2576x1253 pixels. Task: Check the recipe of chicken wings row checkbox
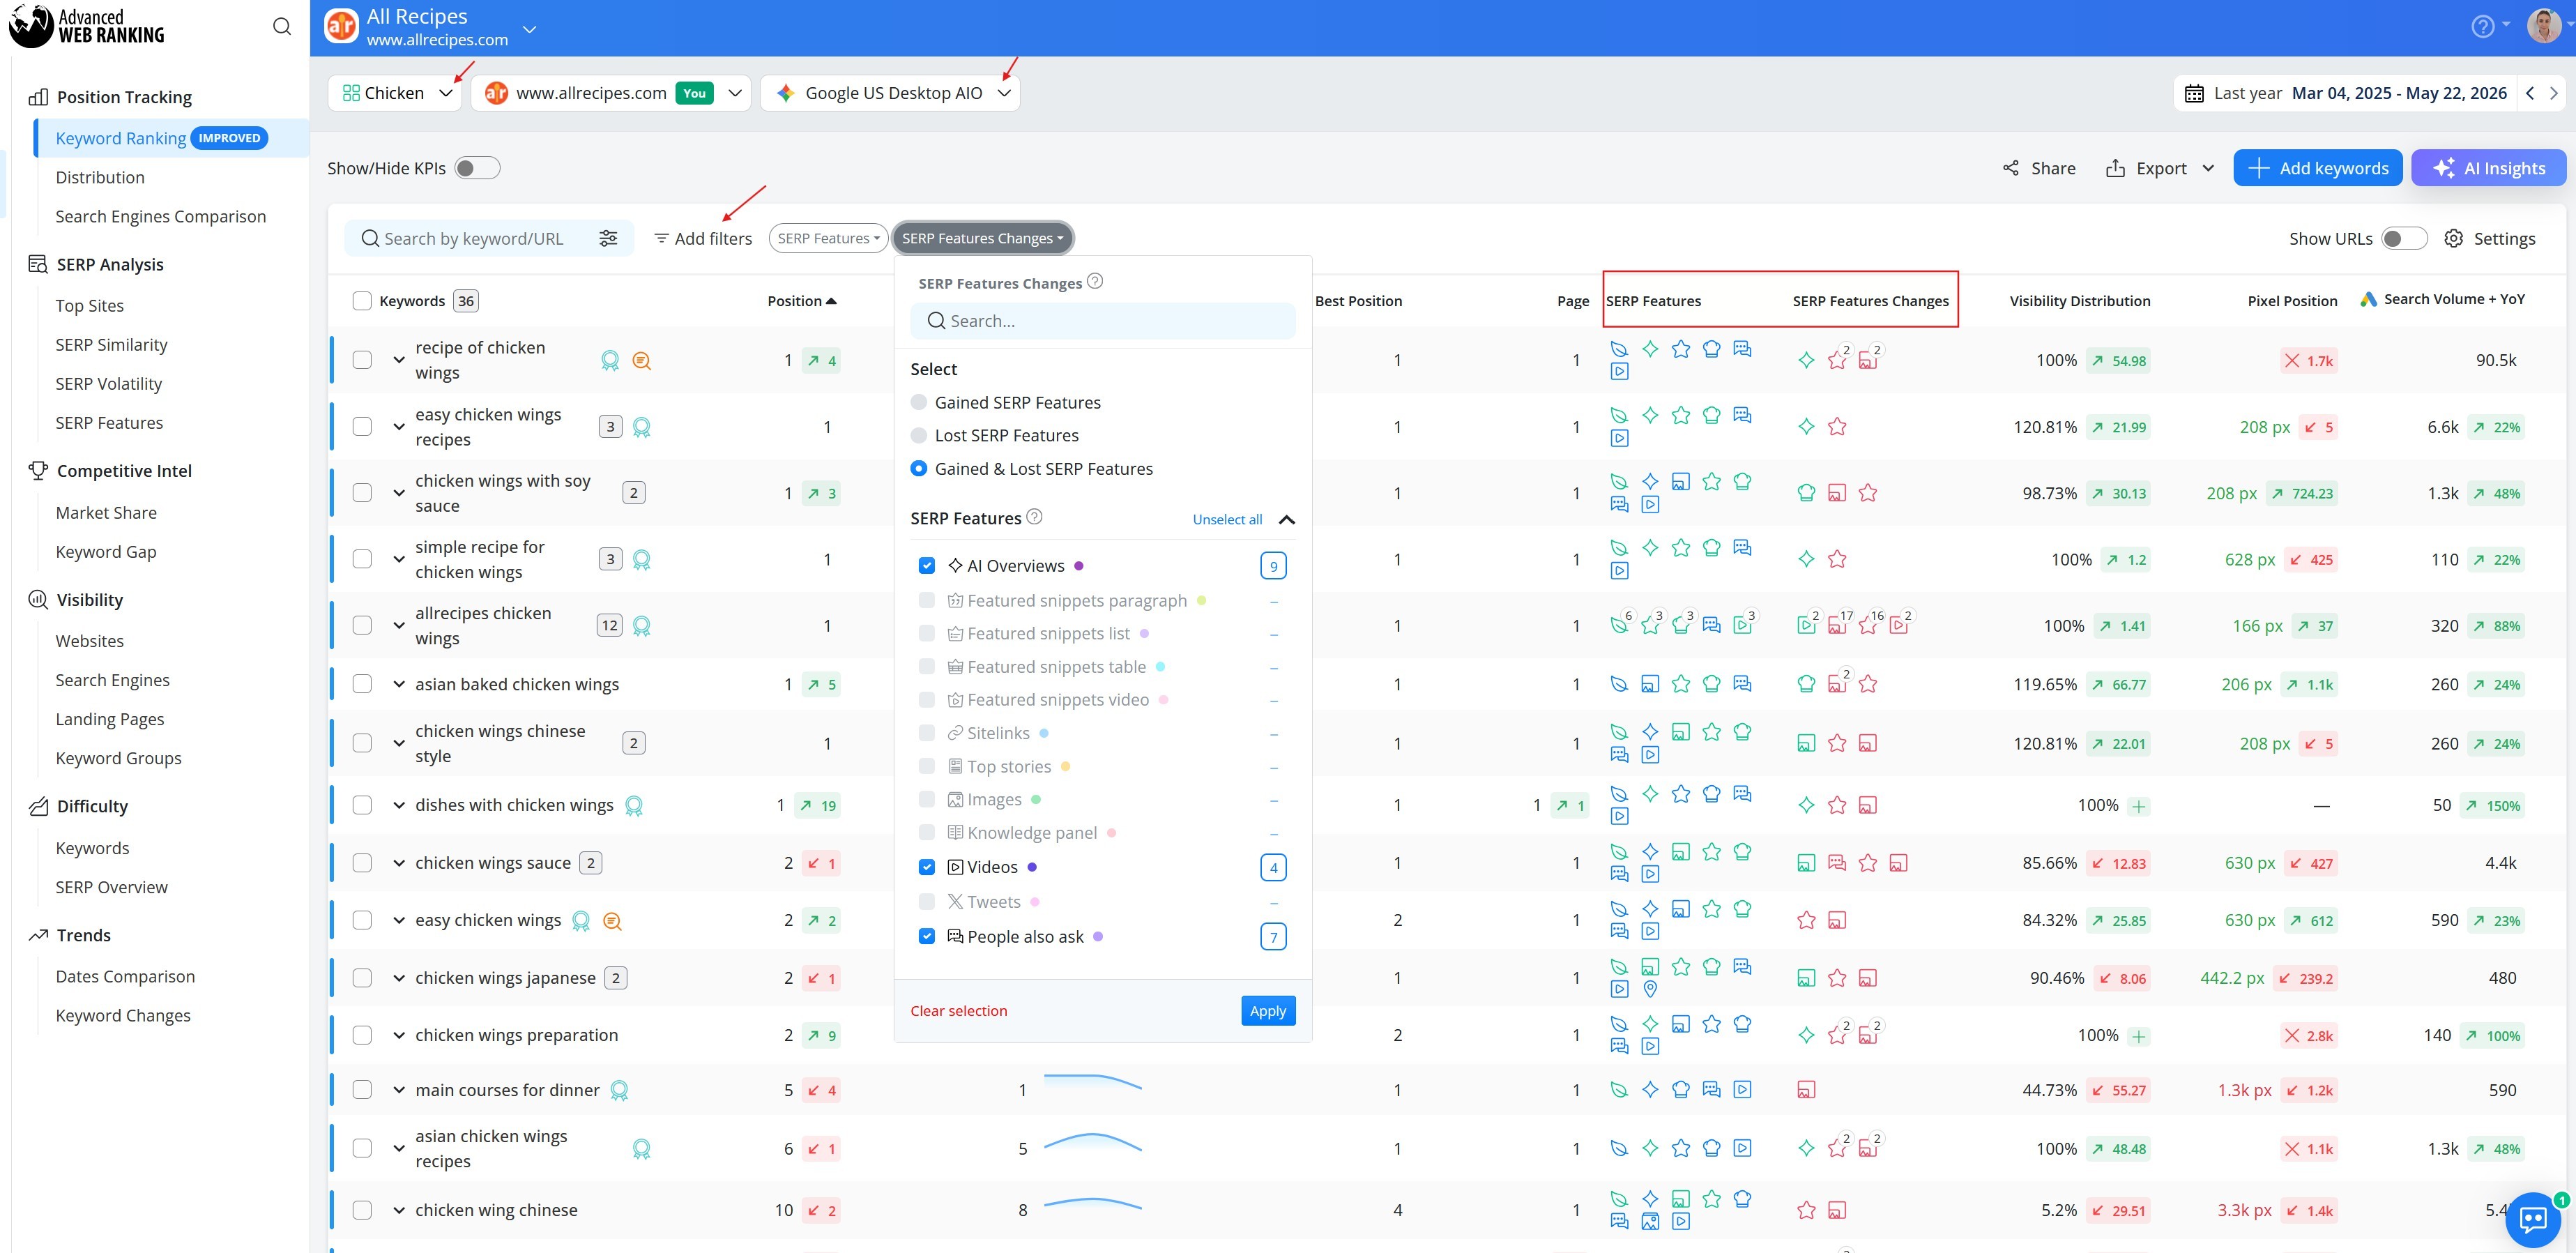tap(362, 360)
